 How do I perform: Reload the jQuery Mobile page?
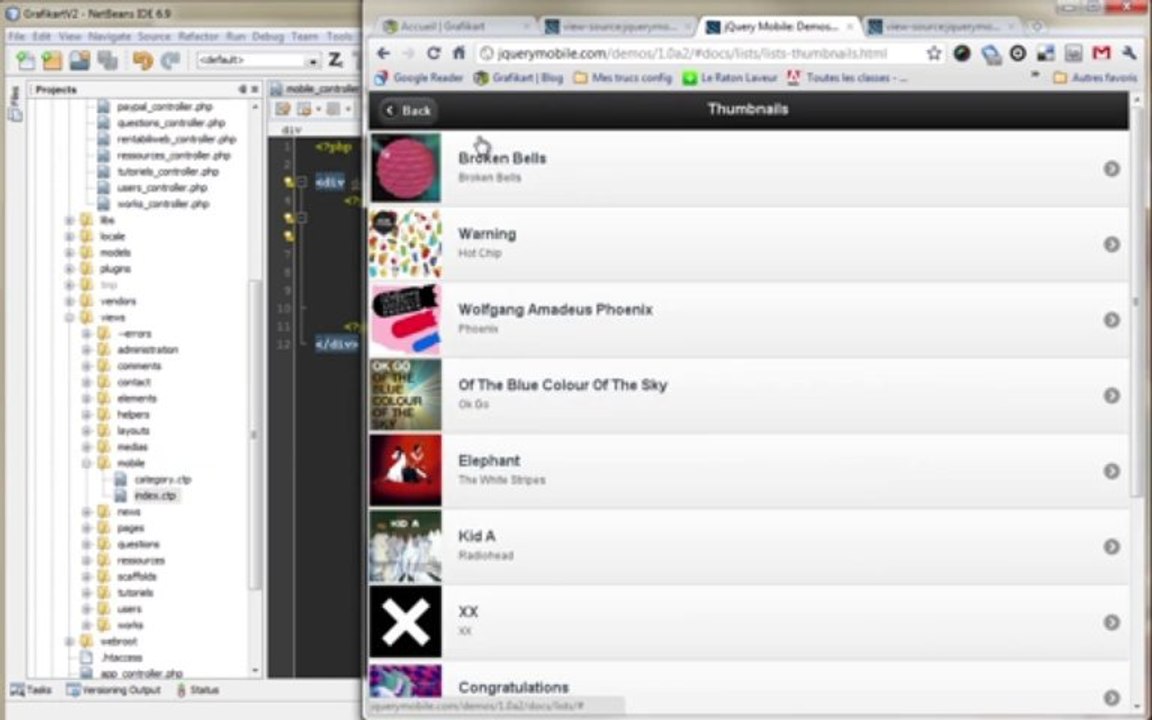[433, 53]
